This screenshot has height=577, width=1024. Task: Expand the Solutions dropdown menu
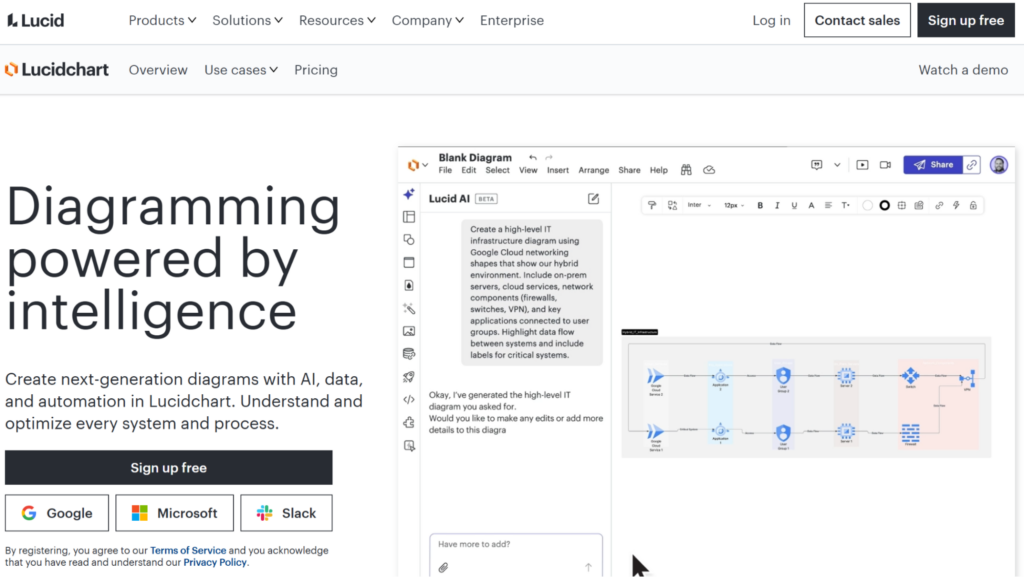(247, 20)
